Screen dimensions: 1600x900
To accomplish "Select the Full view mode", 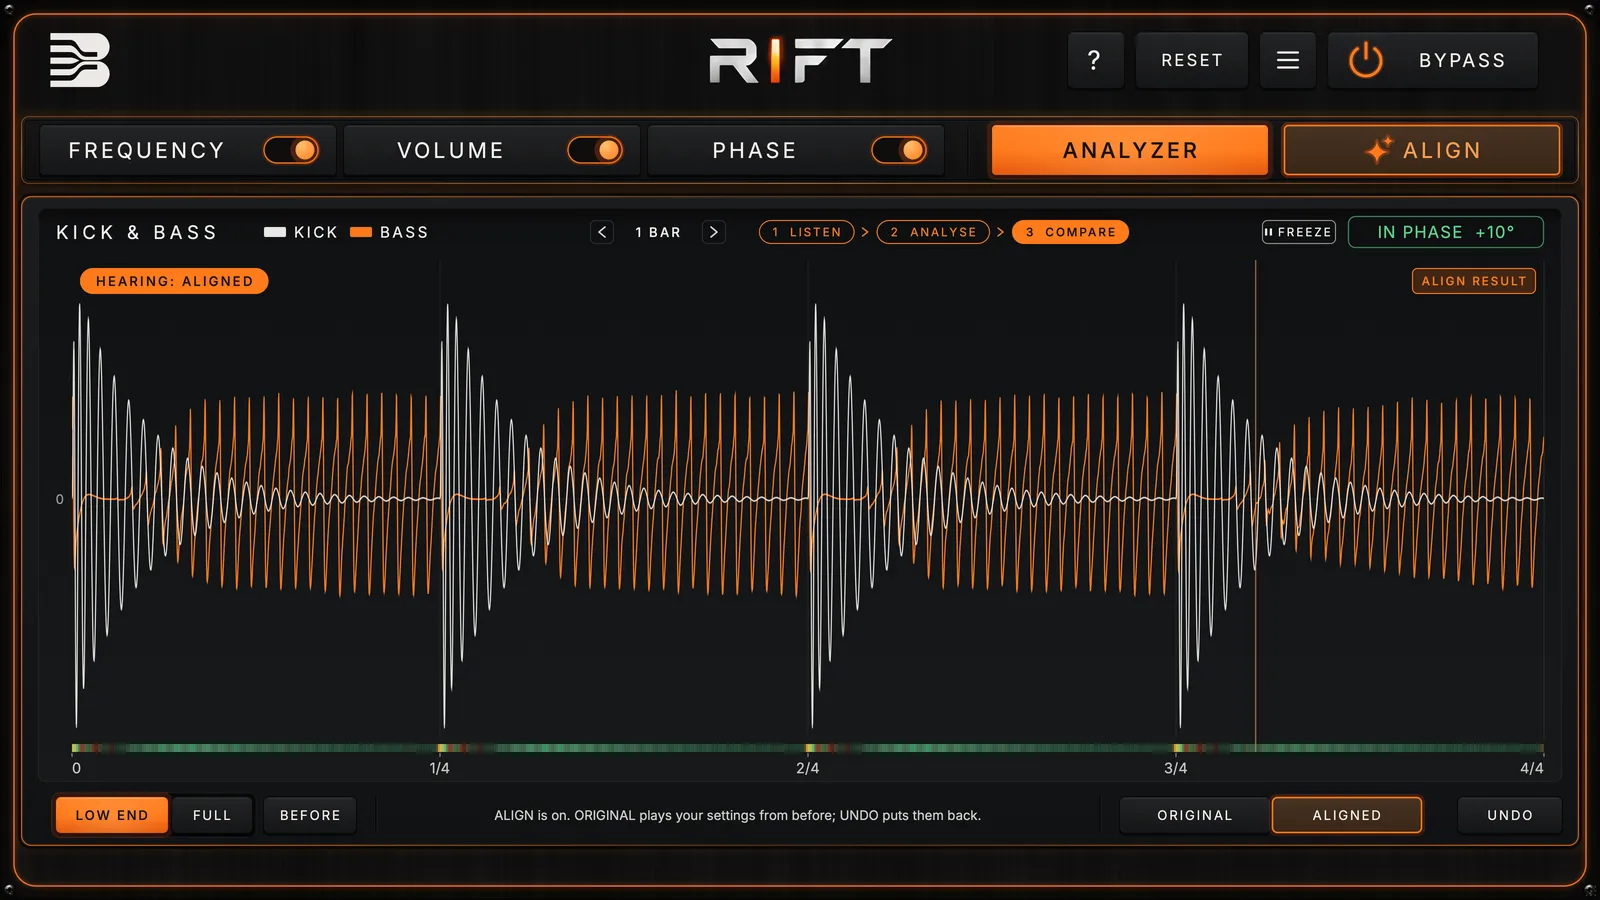I will click(212, 815).
